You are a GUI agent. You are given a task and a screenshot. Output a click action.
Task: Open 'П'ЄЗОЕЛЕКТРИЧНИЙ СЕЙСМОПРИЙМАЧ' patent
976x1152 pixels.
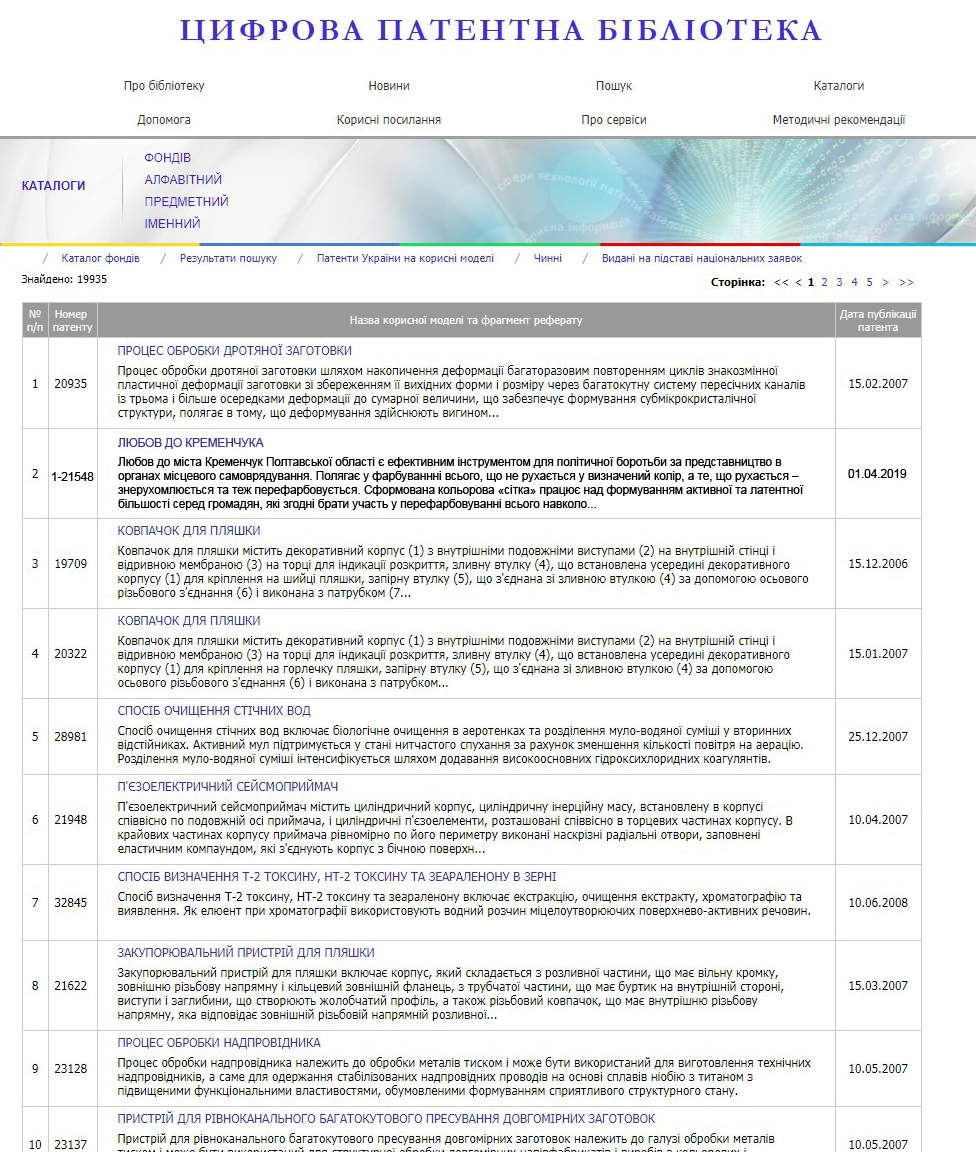point(228,787)
